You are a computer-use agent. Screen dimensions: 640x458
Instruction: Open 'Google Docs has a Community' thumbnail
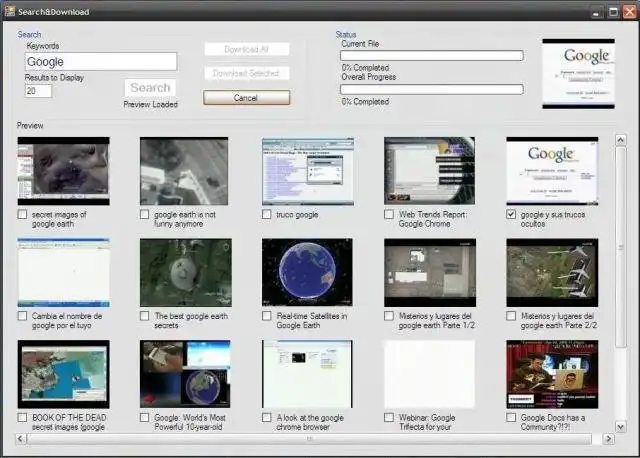[x=552, y=374]
